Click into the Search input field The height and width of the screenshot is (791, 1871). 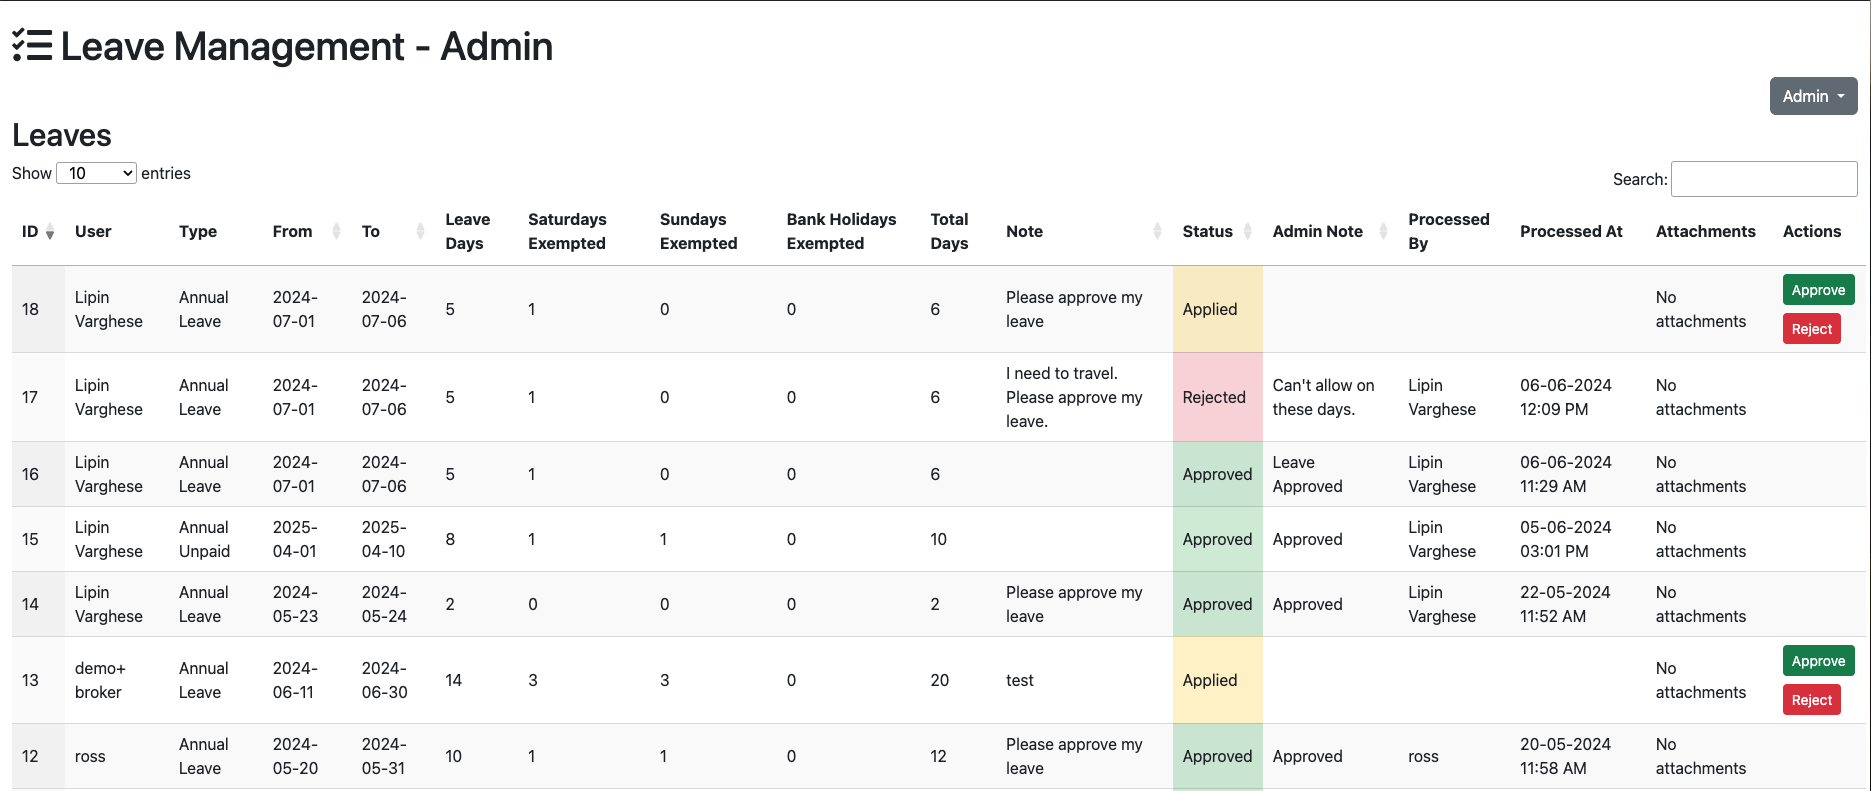coord(1763,179)
